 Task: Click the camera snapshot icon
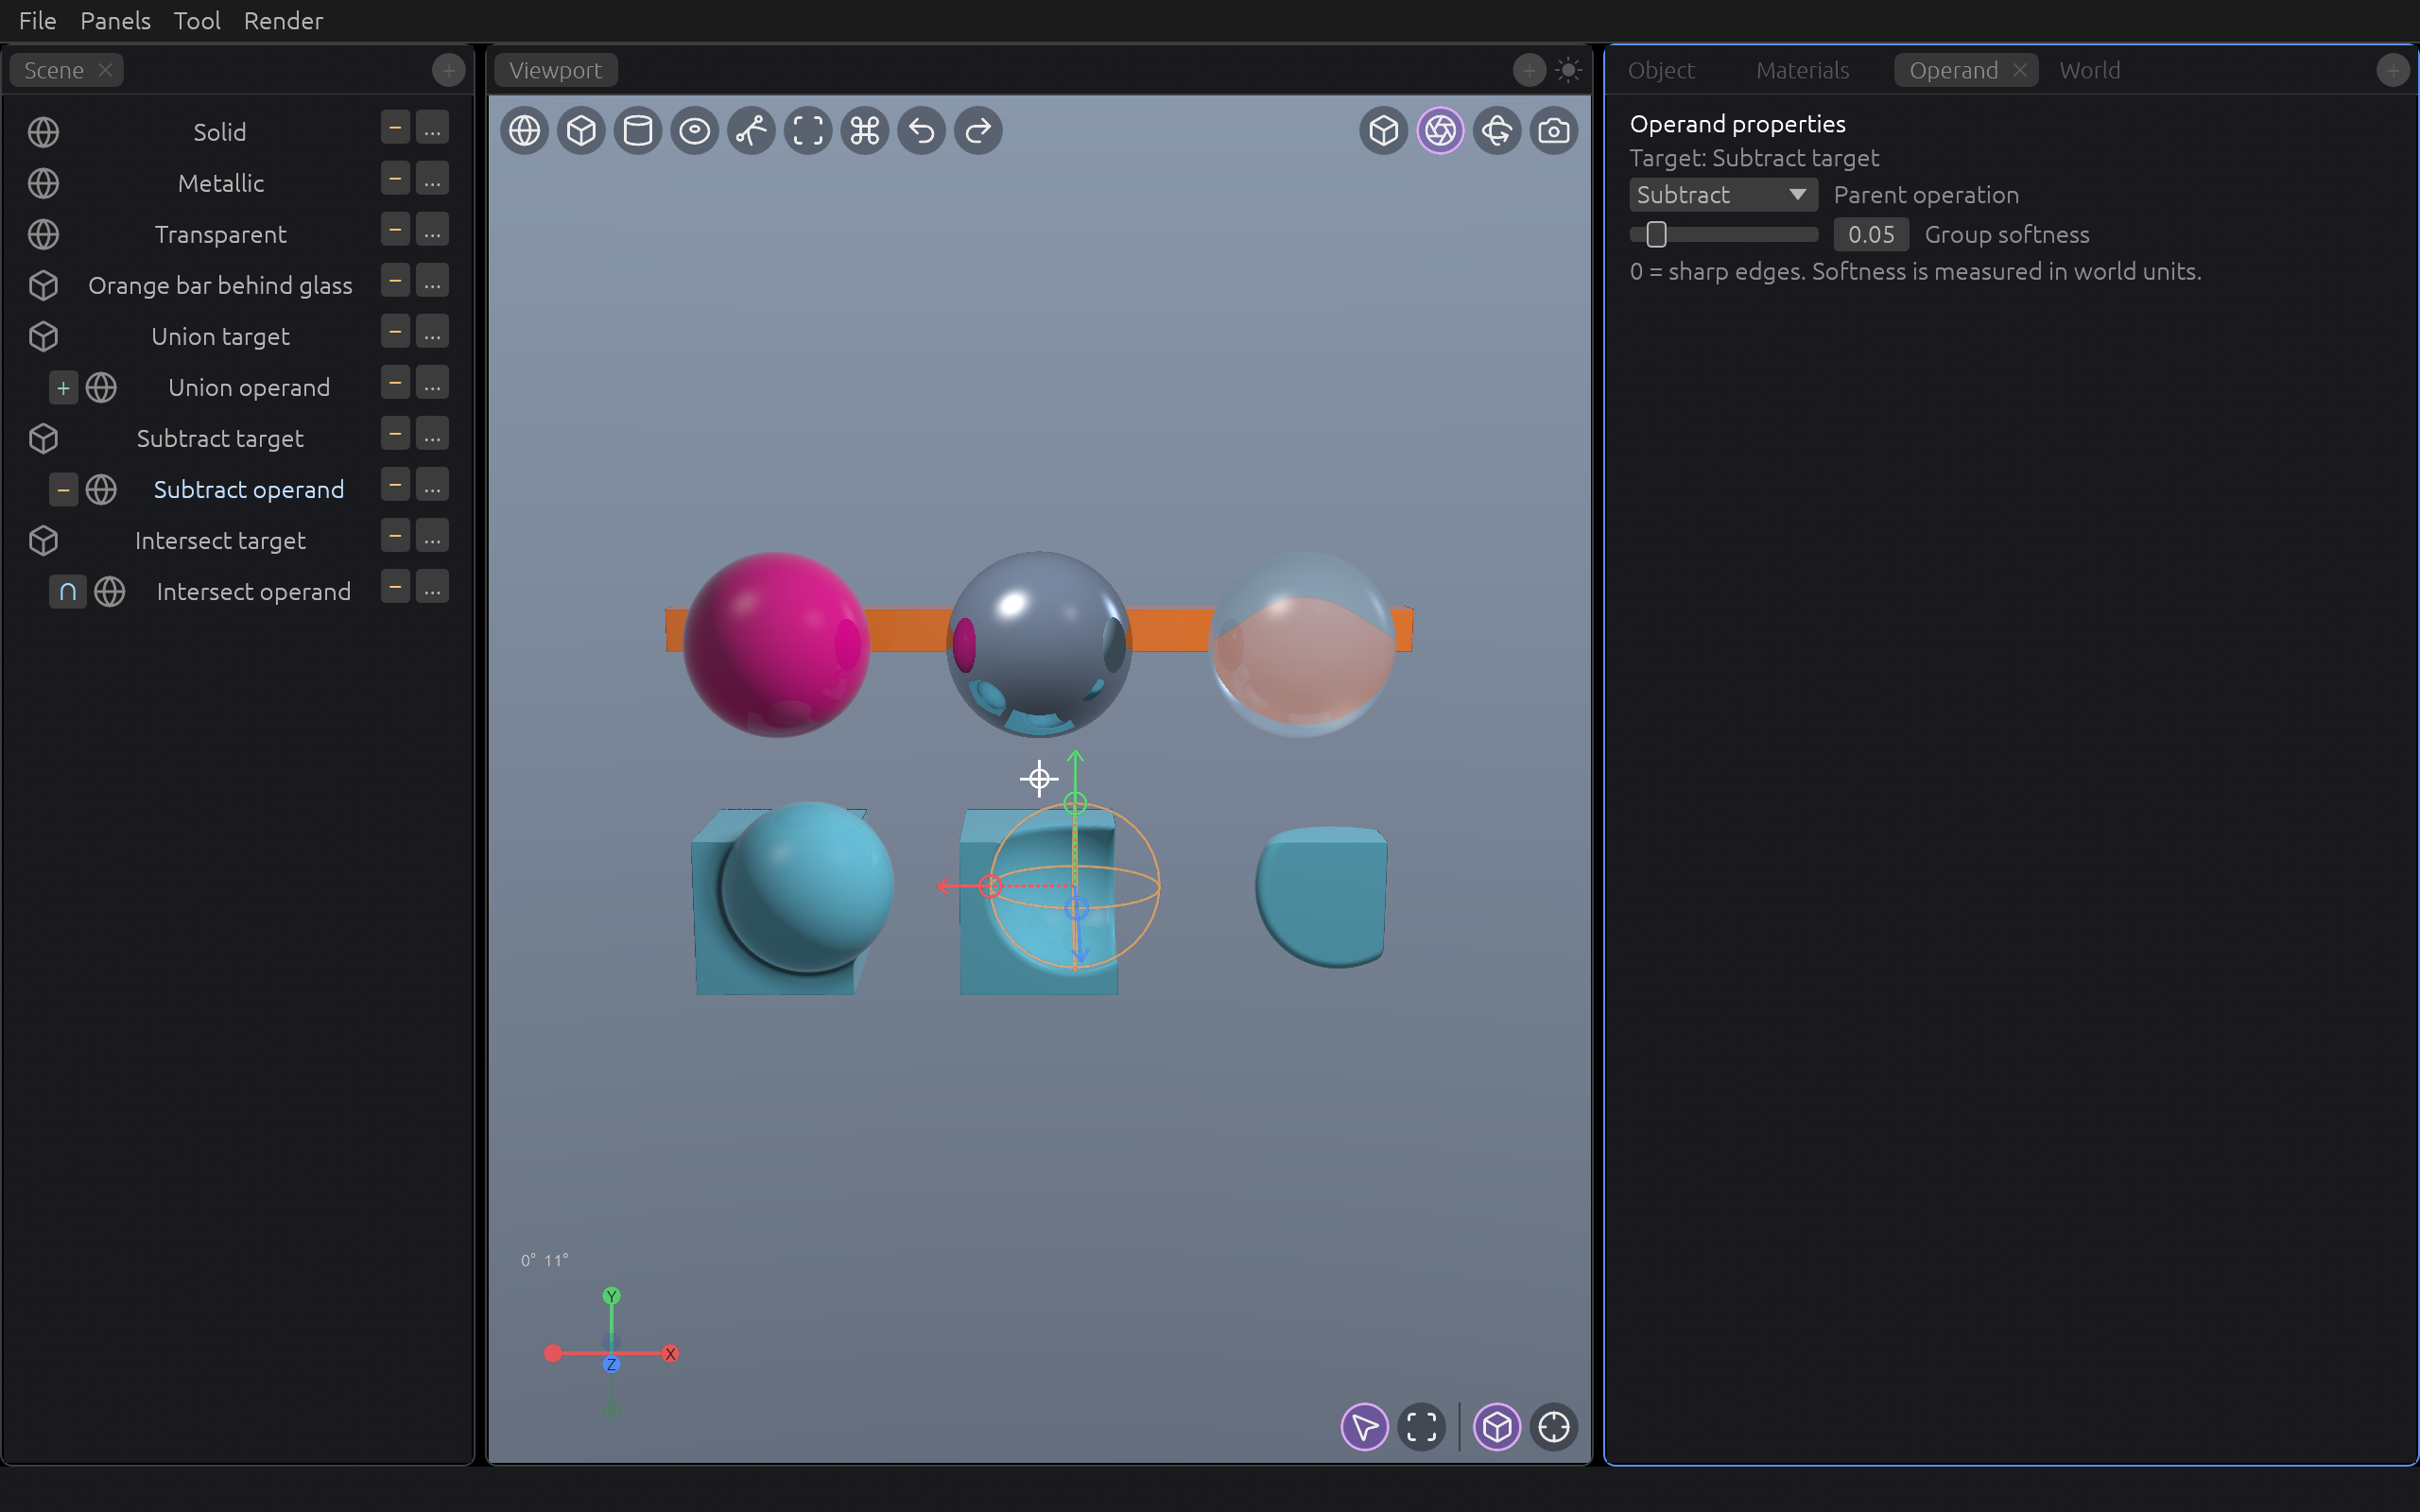click(1554, 131)
